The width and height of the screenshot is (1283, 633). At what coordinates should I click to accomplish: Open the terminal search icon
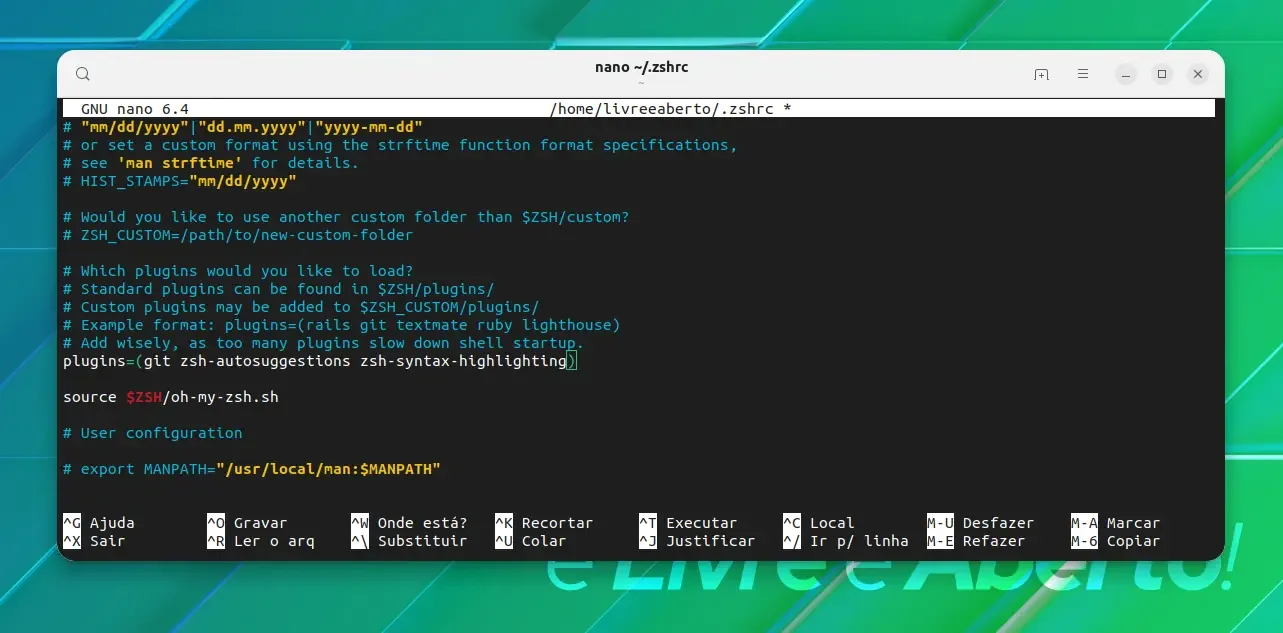(x=83, y=74)
